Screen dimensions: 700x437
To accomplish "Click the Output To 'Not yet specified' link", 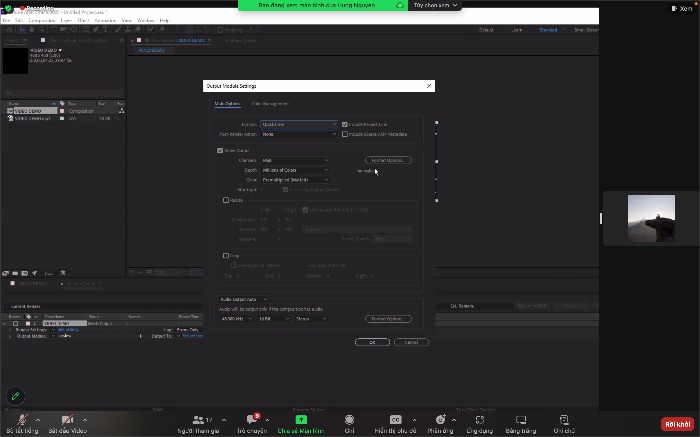I will [193, 336].
